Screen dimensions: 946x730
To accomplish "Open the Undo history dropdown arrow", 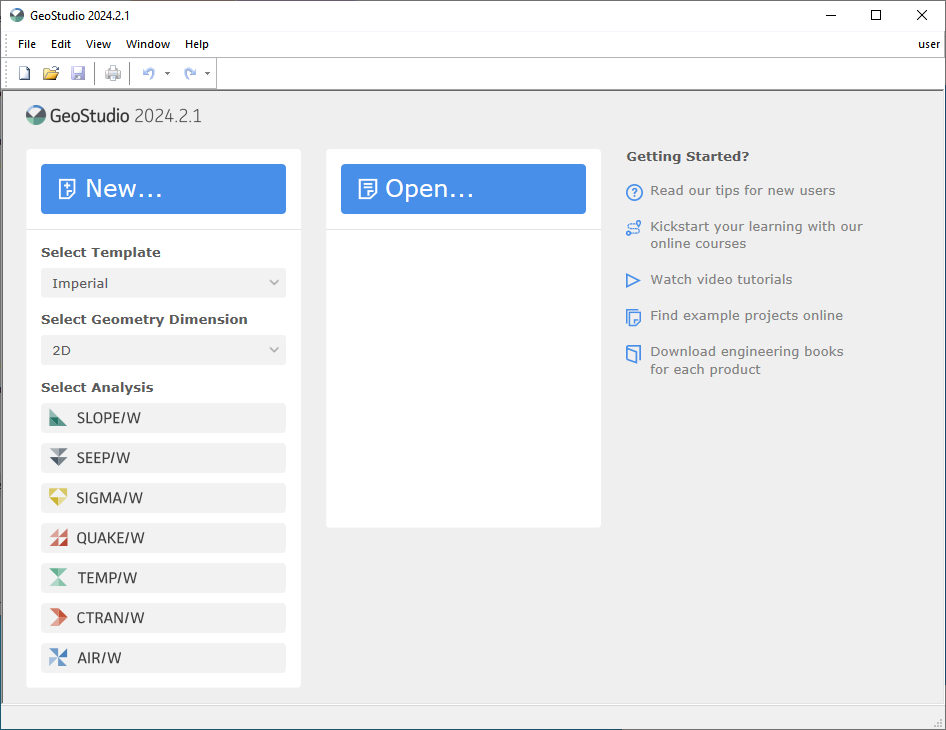I will (168, 74).
